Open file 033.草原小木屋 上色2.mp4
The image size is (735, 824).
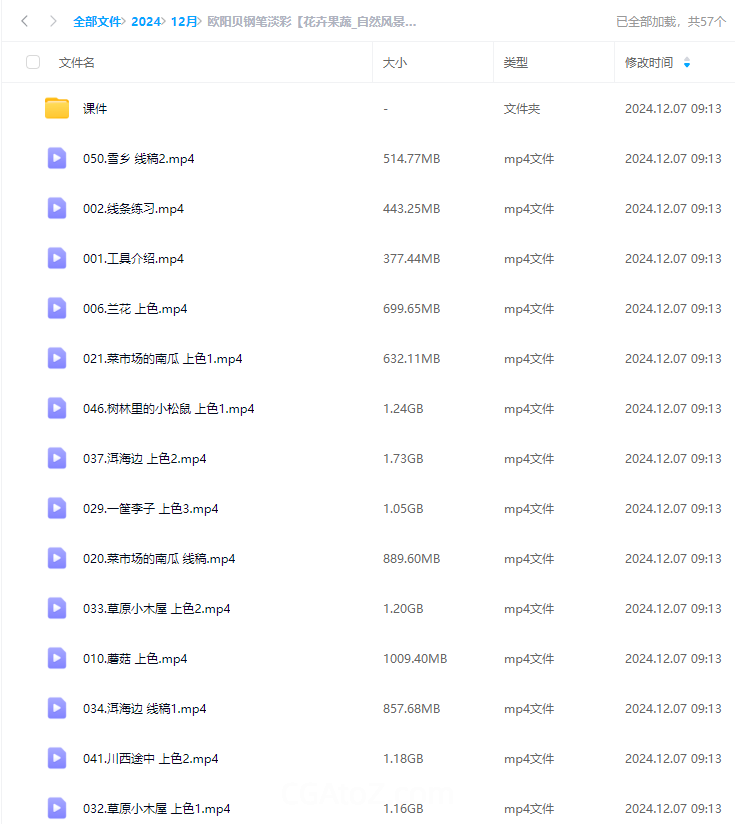(x=157, y=609)
